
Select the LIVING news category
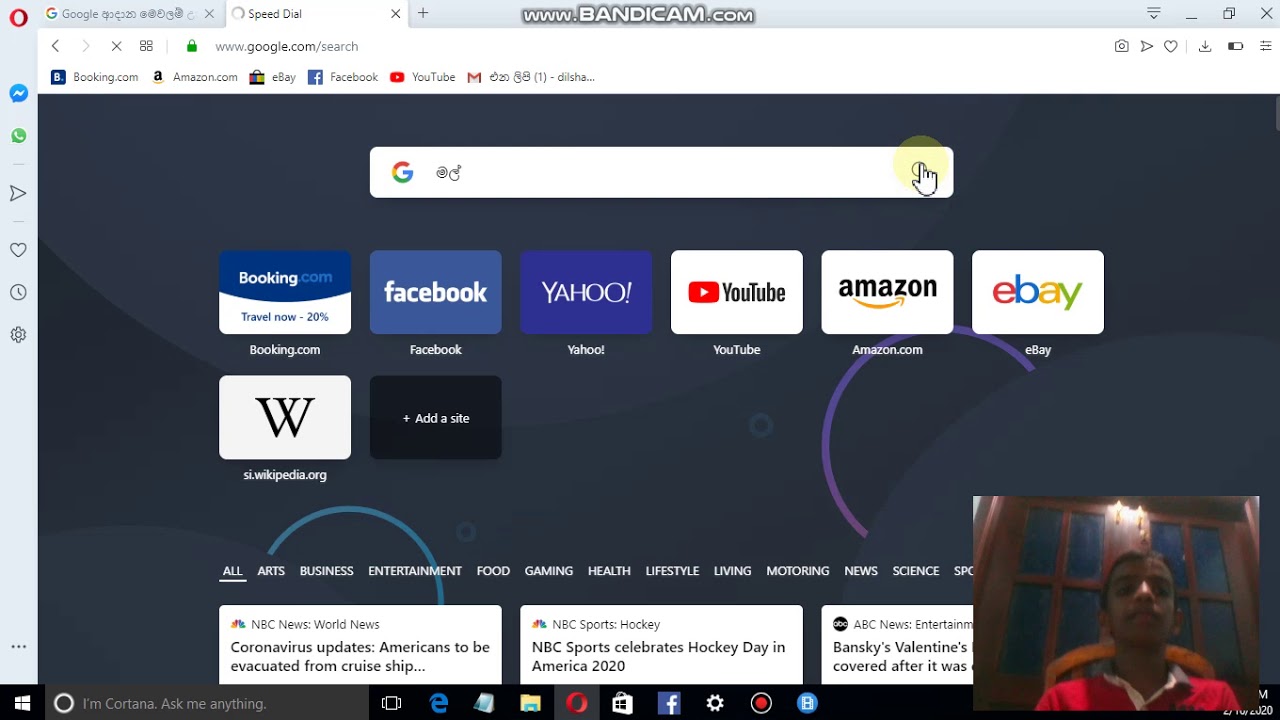click(732, 571)
